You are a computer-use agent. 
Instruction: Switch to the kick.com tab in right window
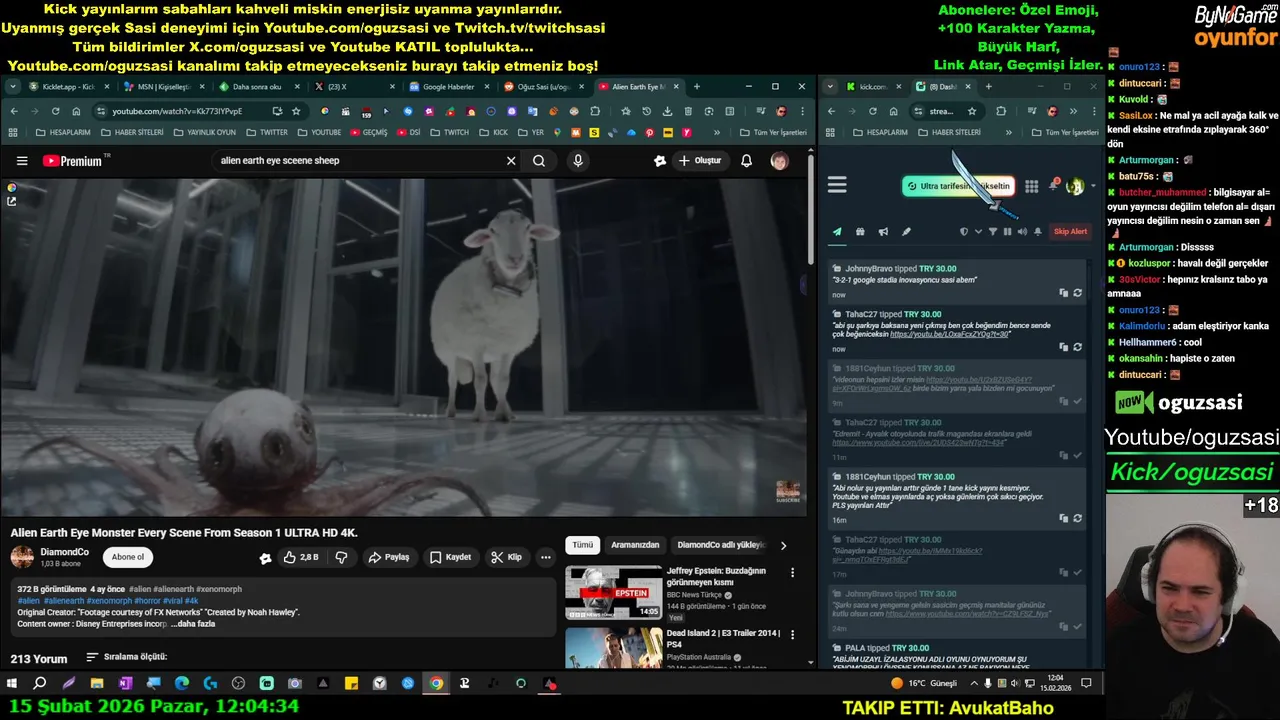click(873, 87)
